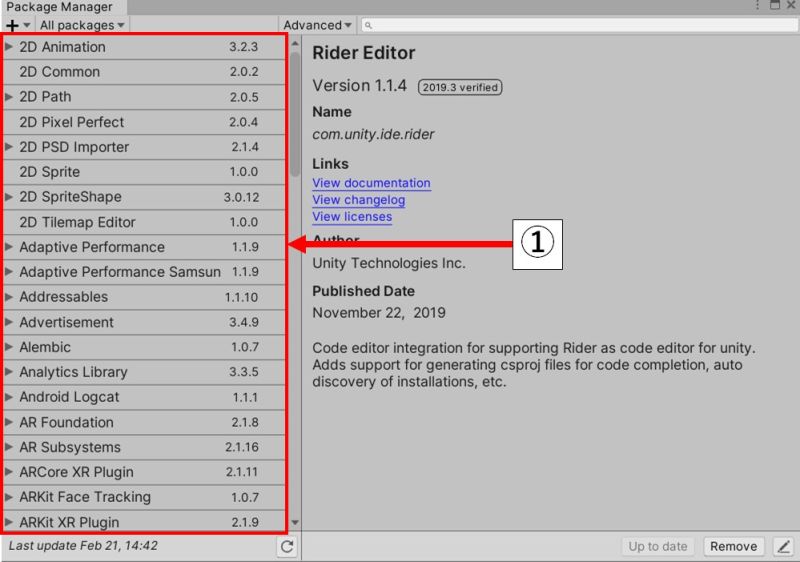Screen dimensions: 800x562
Task: Expand the 2D PSD Importer package
Action: (x=9, y=146)
